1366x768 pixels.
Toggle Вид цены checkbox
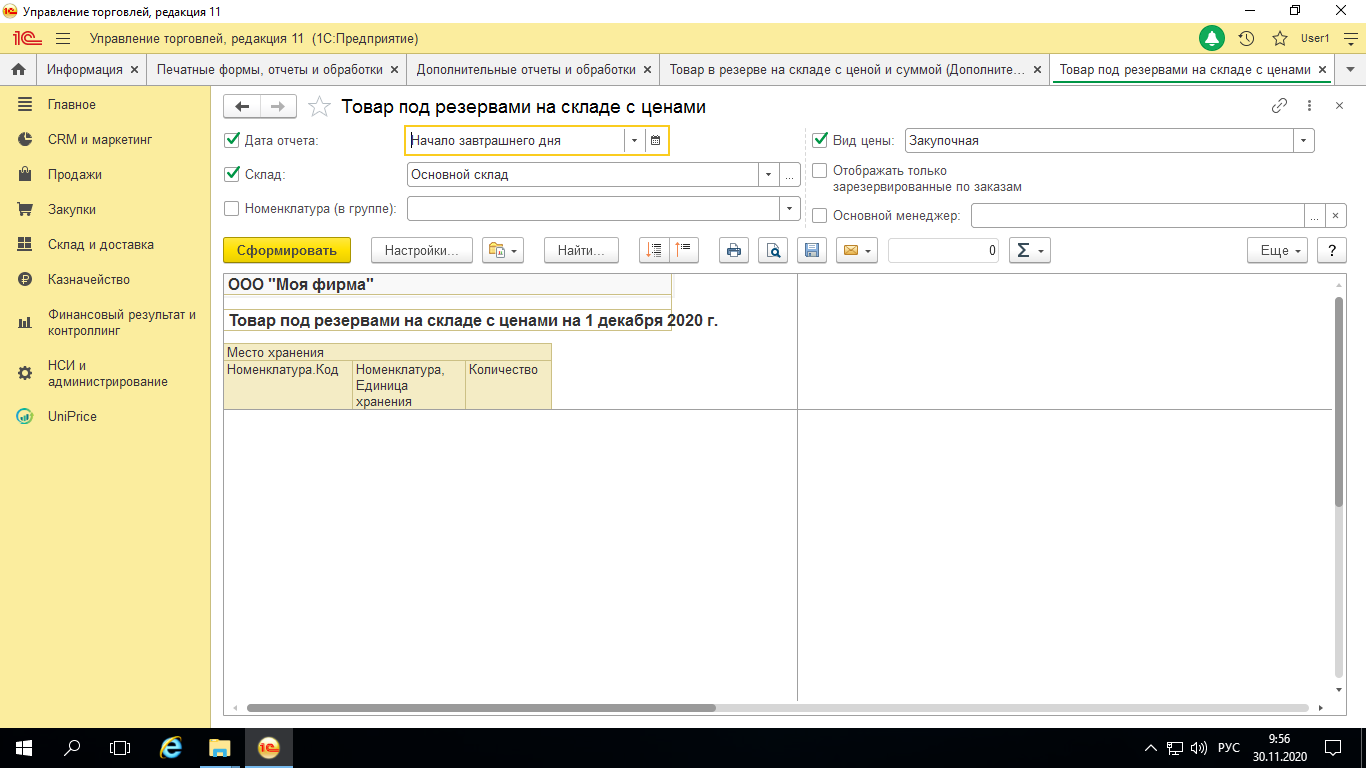click(820, 141)
